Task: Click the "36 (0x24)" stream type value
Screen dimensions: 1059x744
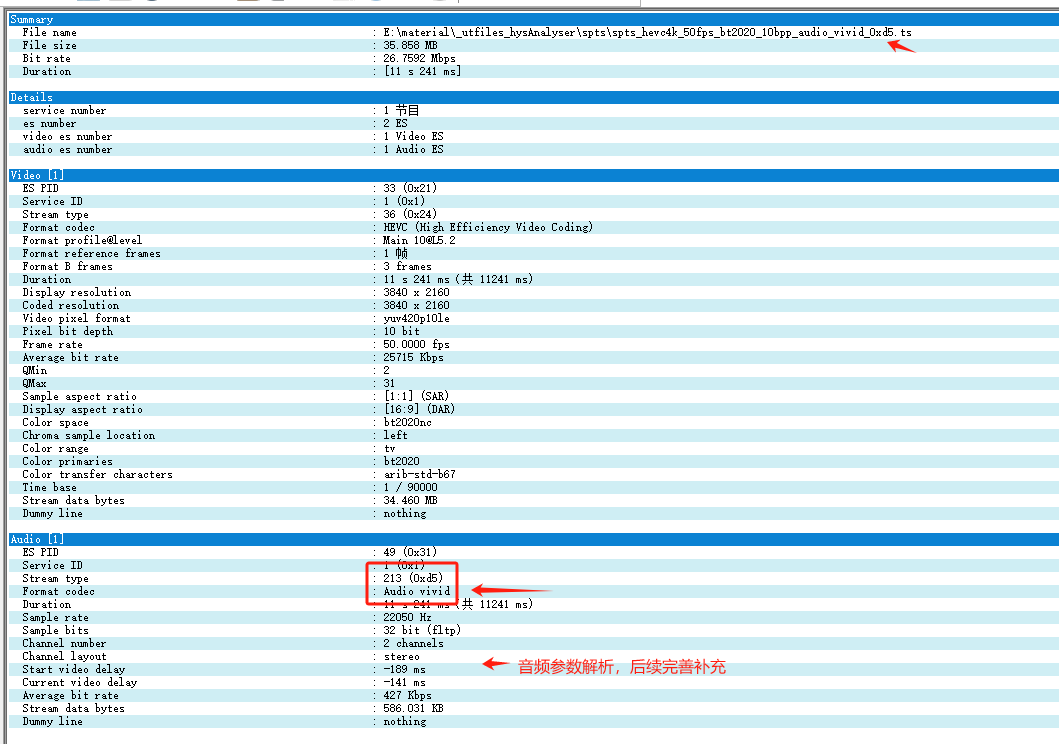Action: pyautogui.click(x=410, y=215)
